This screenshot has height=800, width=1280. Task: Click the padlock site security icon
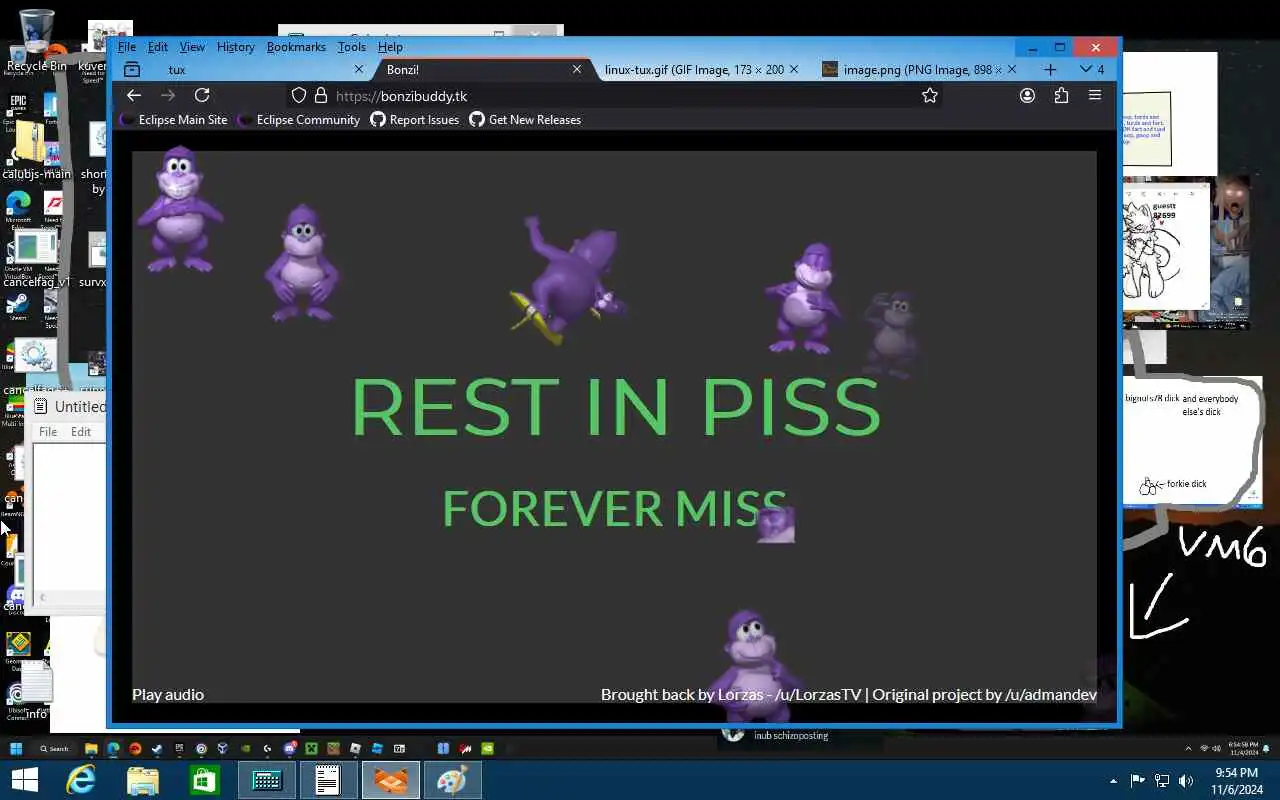point(321,95)
